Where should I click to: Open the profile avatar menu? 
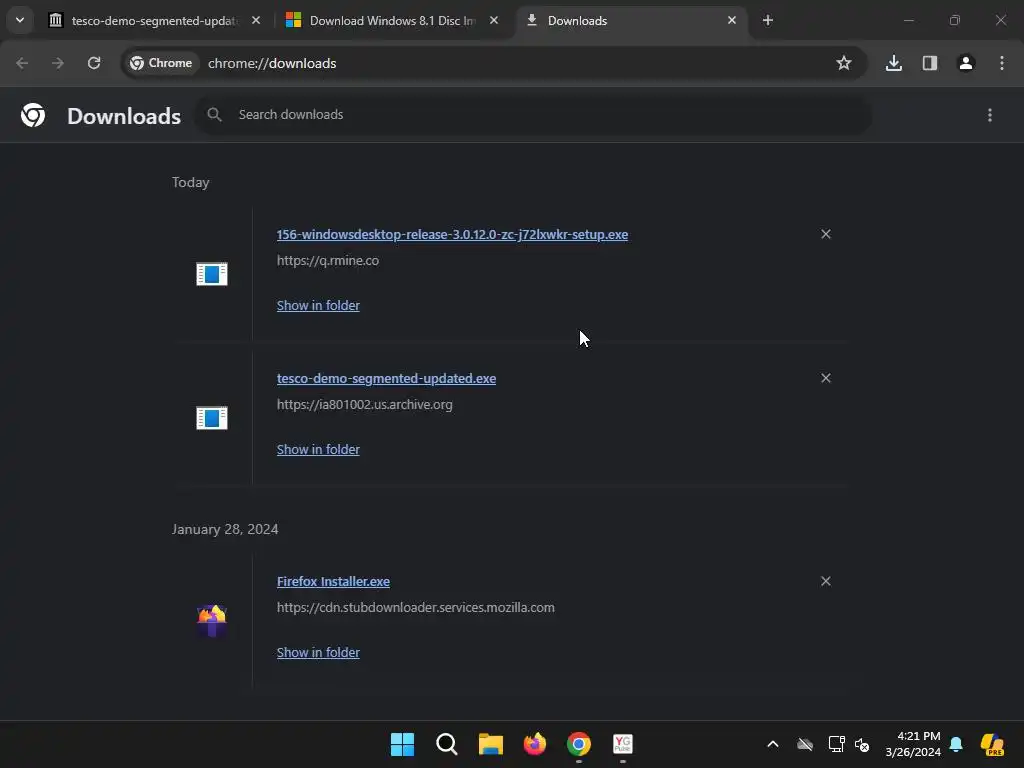[x=966, y=63]
